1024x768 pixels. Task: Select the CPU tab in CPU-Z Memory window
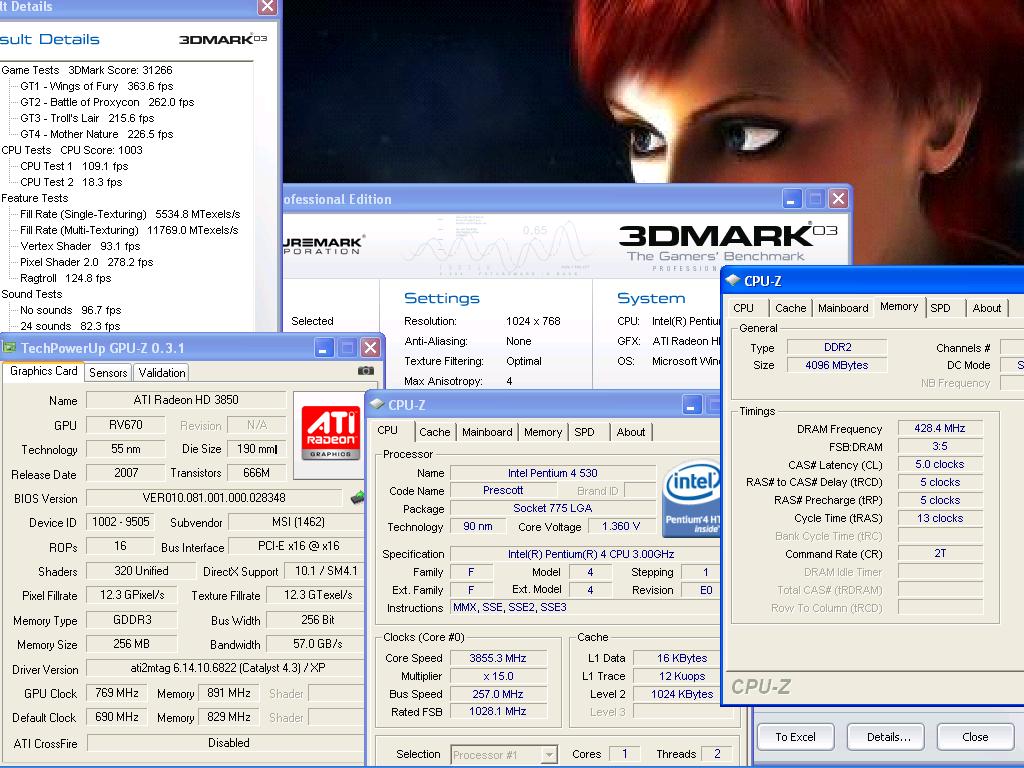(x=743, y=308)
